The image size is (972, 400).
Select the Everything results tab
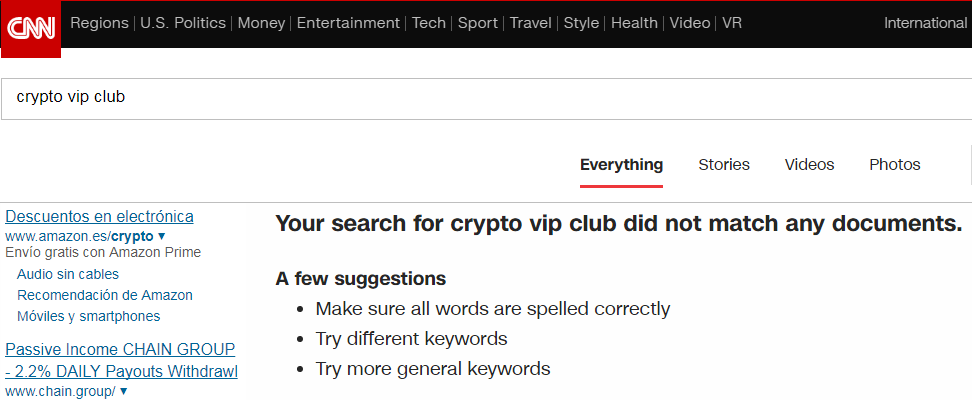tap(622, 165)
